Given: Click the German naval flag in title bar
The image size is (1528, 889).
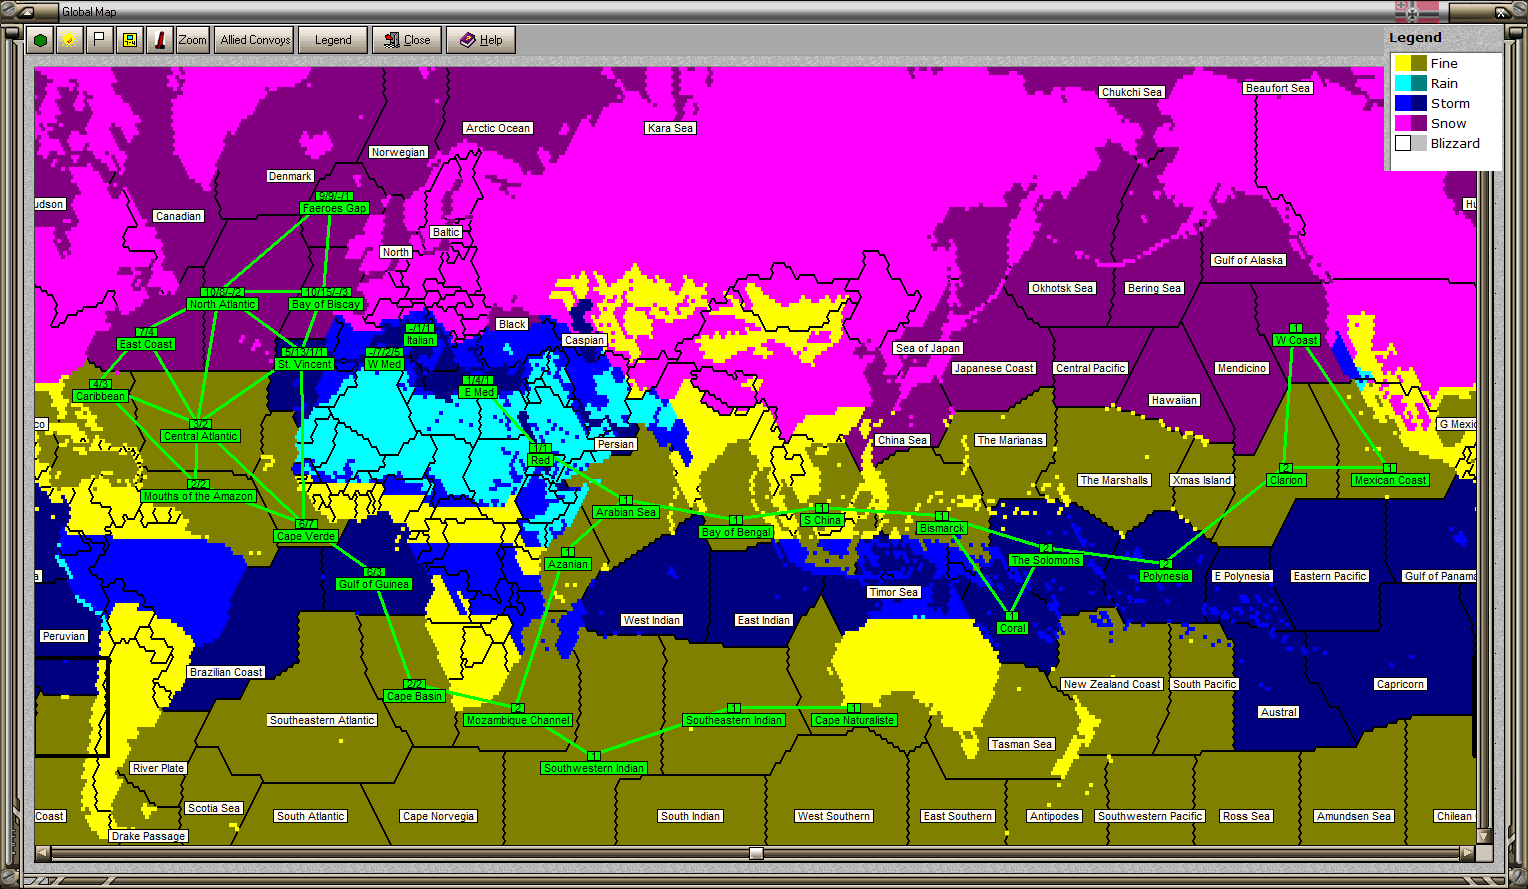Looking at the screenshot, I should coord(1417,12).
